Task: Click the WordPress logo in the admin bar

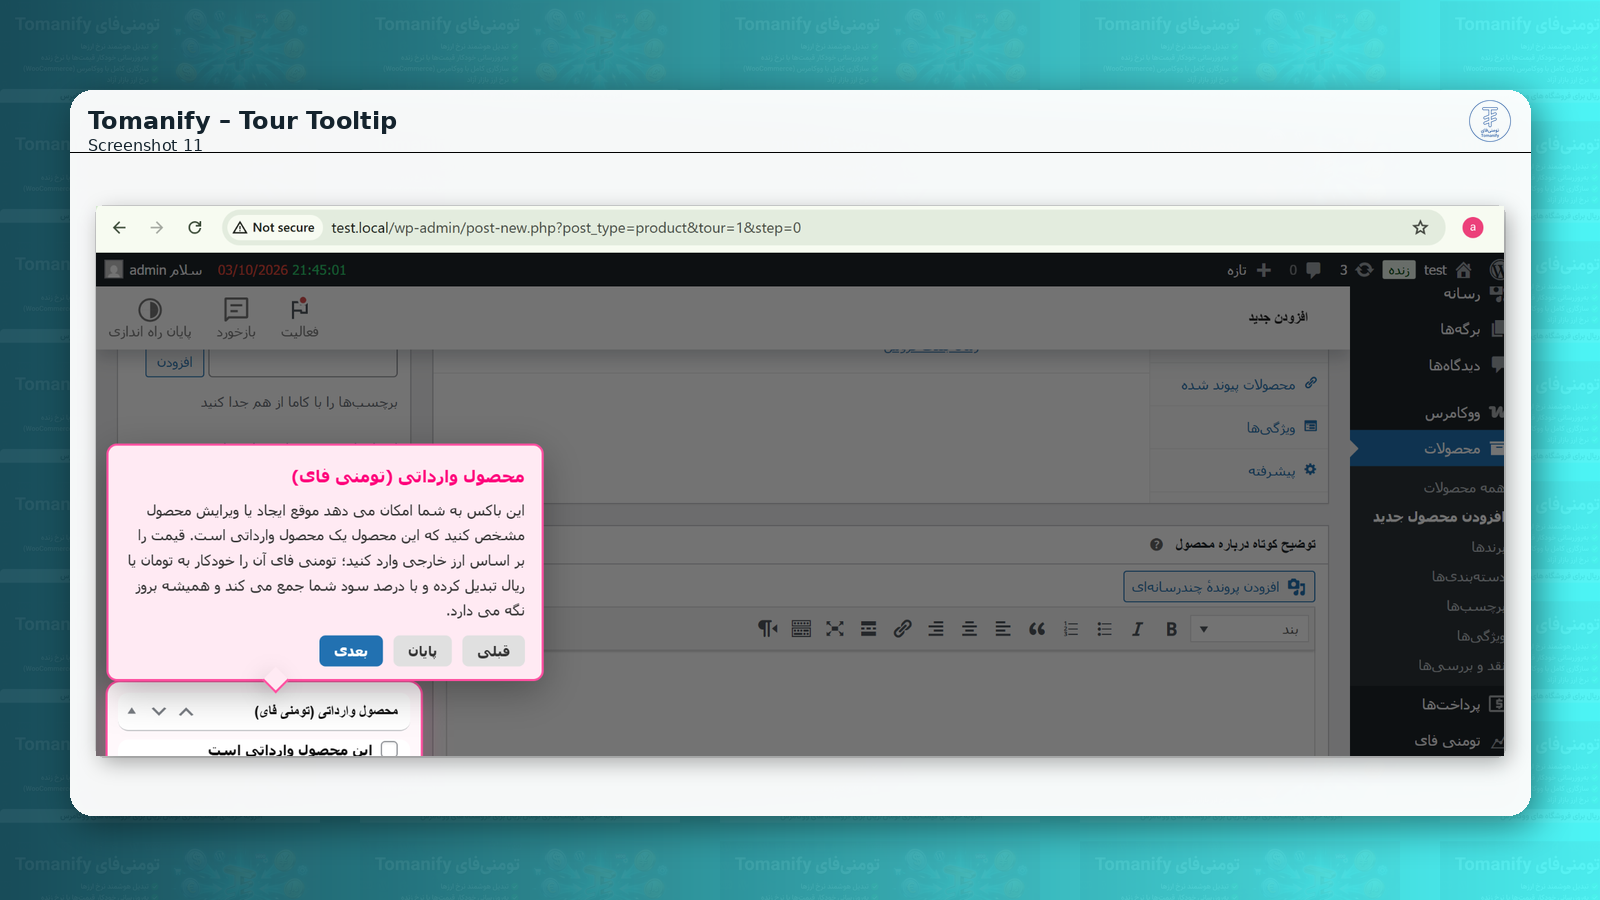Action: tap(1497, 269)
